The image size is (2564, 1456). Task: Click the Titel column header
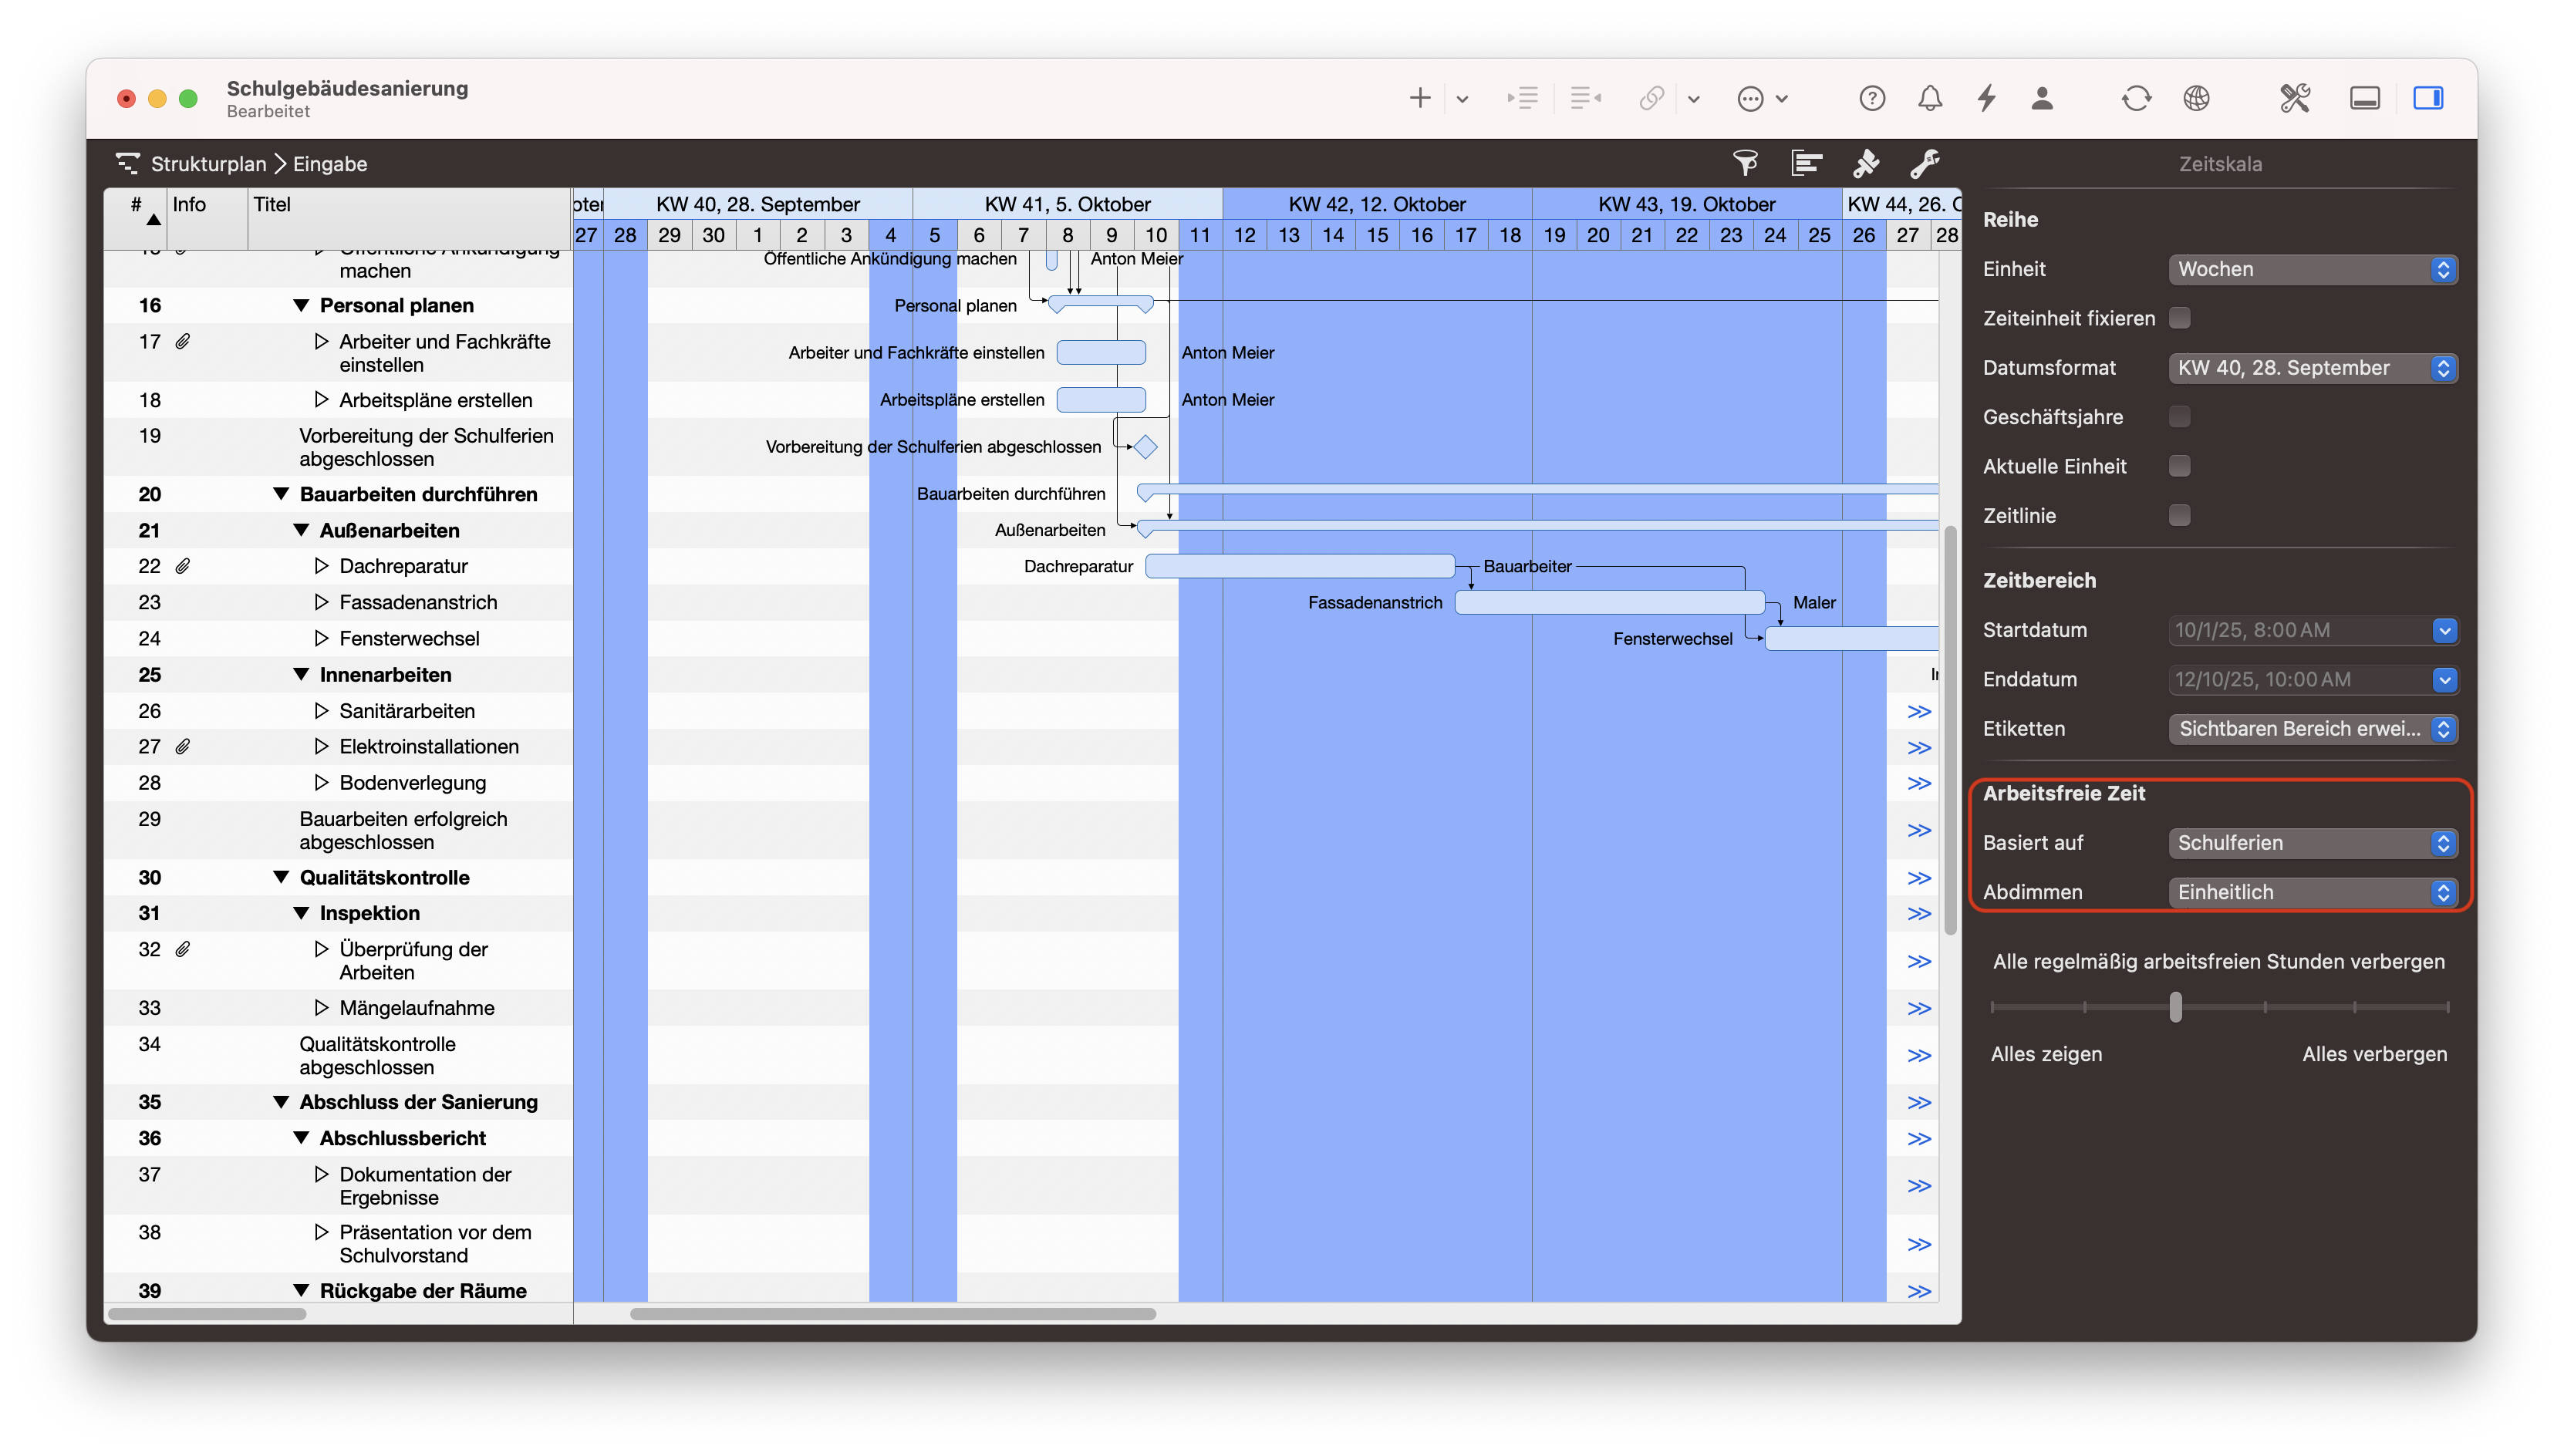(x=272, y=205)
